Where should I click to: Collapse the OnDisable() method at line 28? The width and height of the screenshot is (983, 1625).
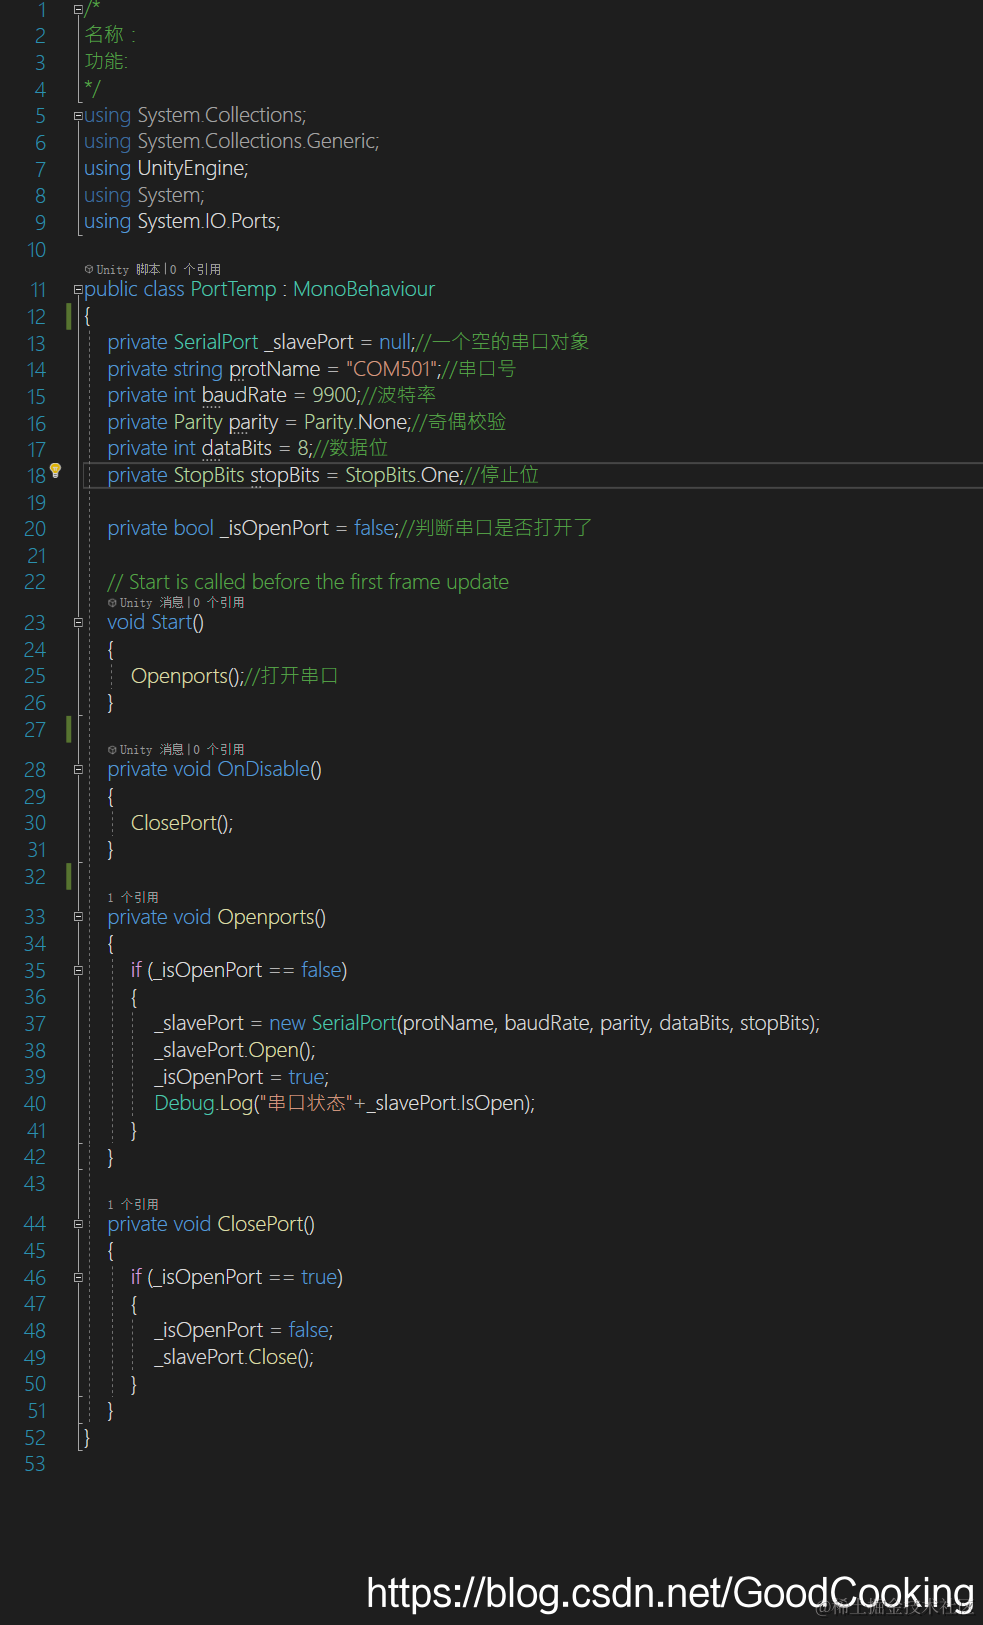[x=78, y=770]
